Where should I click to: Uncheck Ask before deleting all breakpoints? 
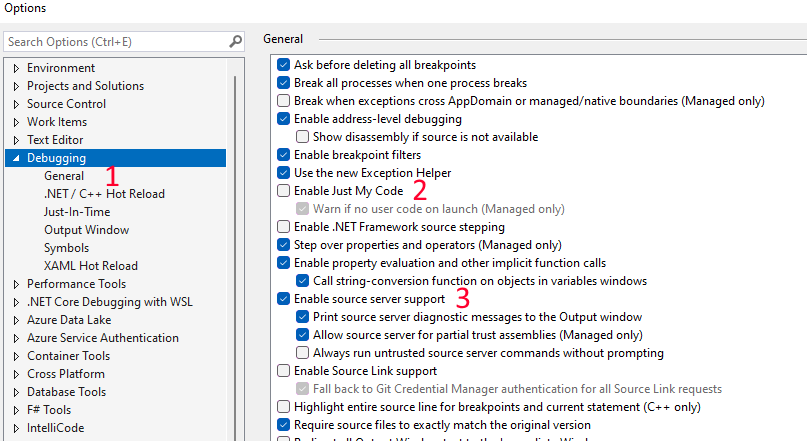[x=284, y=65]
